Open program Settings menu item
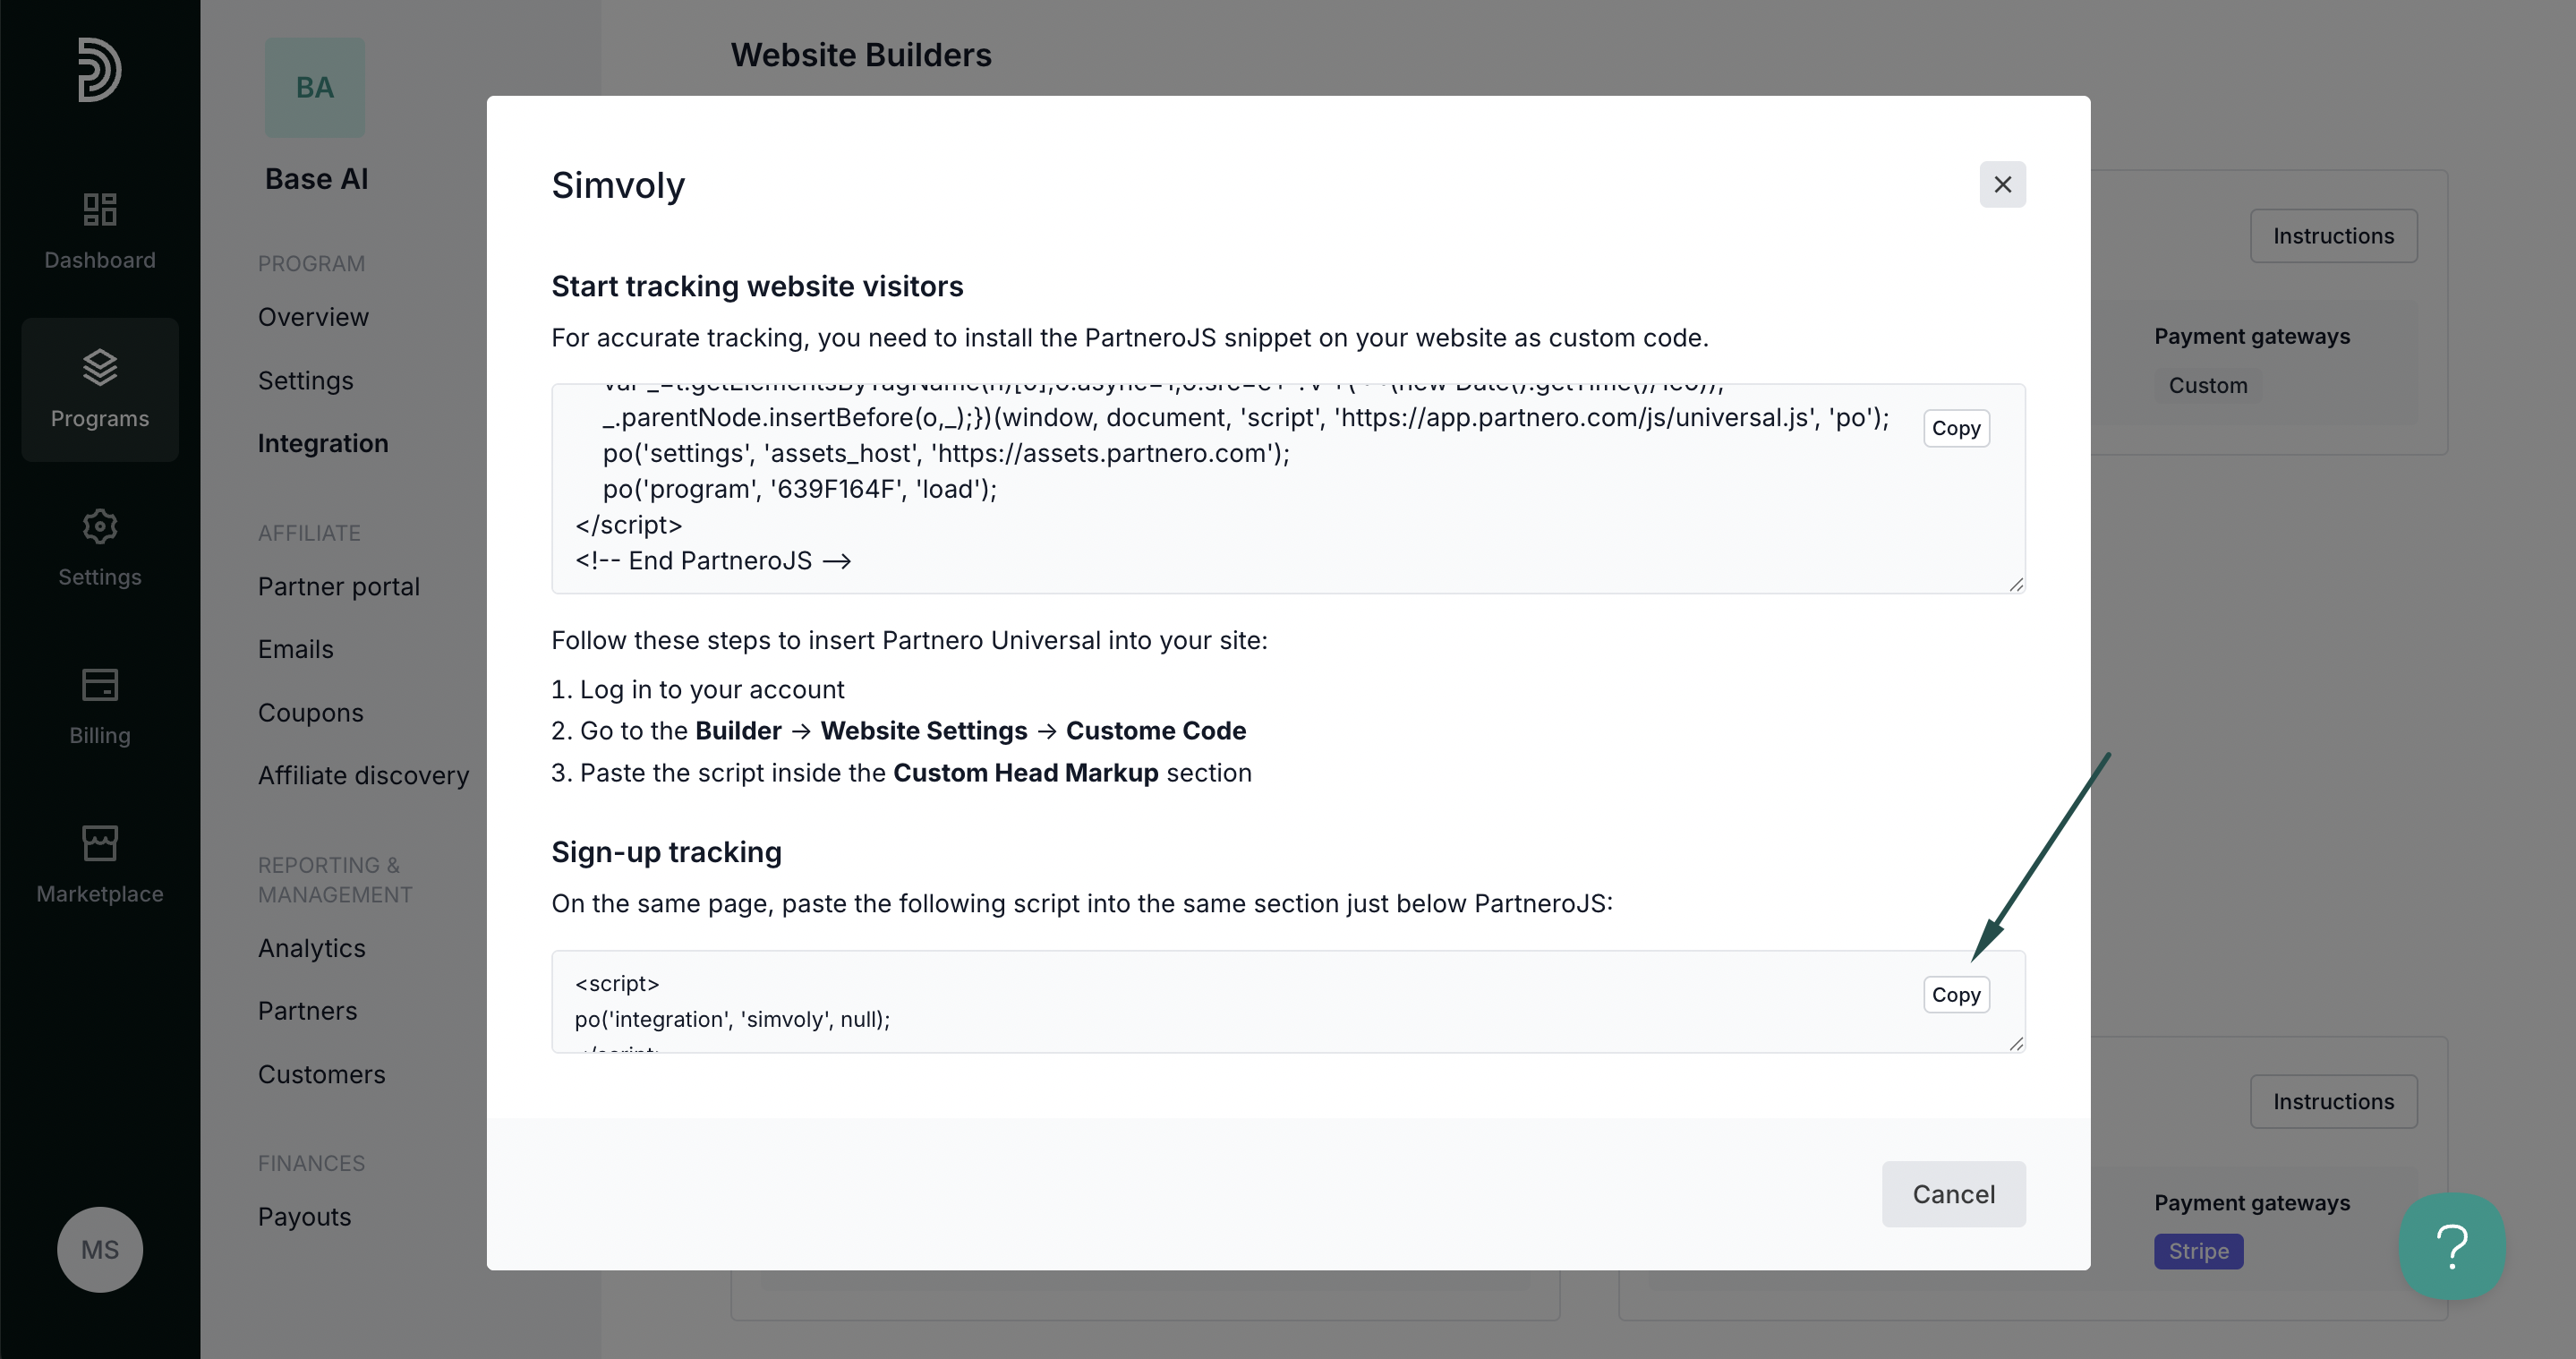The height and width of the screenshot is (1359, 2576). (x=305, y=380)
